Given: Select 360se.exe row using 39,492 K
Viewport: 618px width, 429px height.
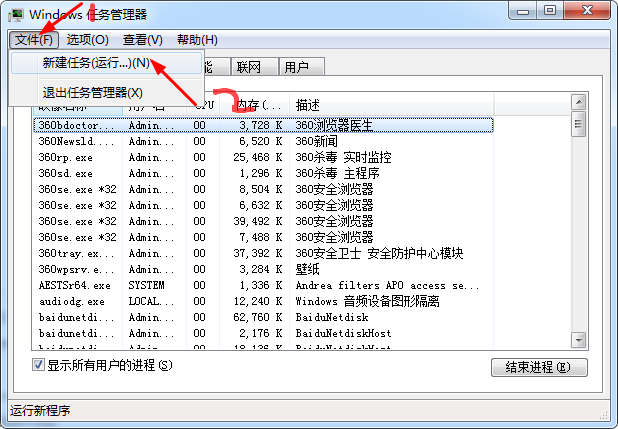Looking at the screenshot, I should (263, 221).
